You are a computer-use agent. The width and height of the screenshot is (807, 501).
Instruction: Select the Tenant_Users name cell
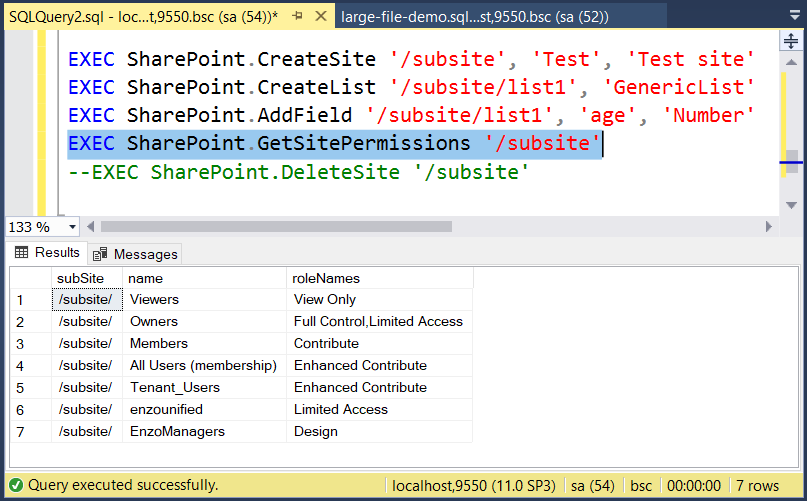click(x=204, y=388)
